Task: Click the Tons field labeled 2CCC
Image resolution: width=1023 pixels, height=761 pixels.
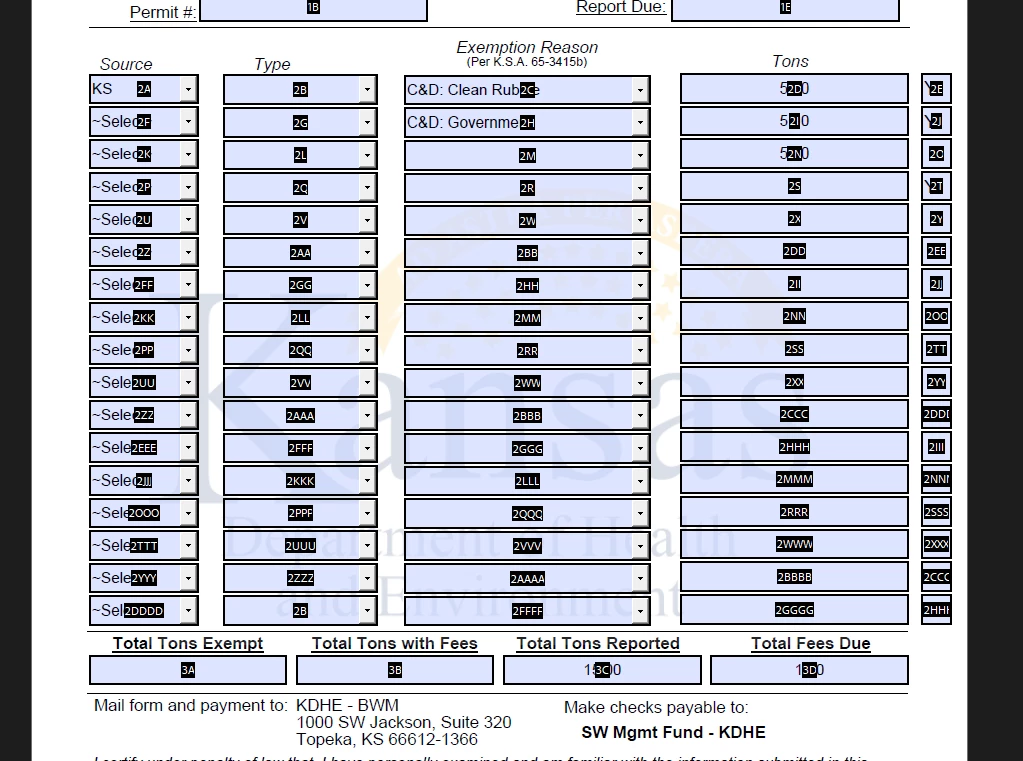Action: pos(794,414)
